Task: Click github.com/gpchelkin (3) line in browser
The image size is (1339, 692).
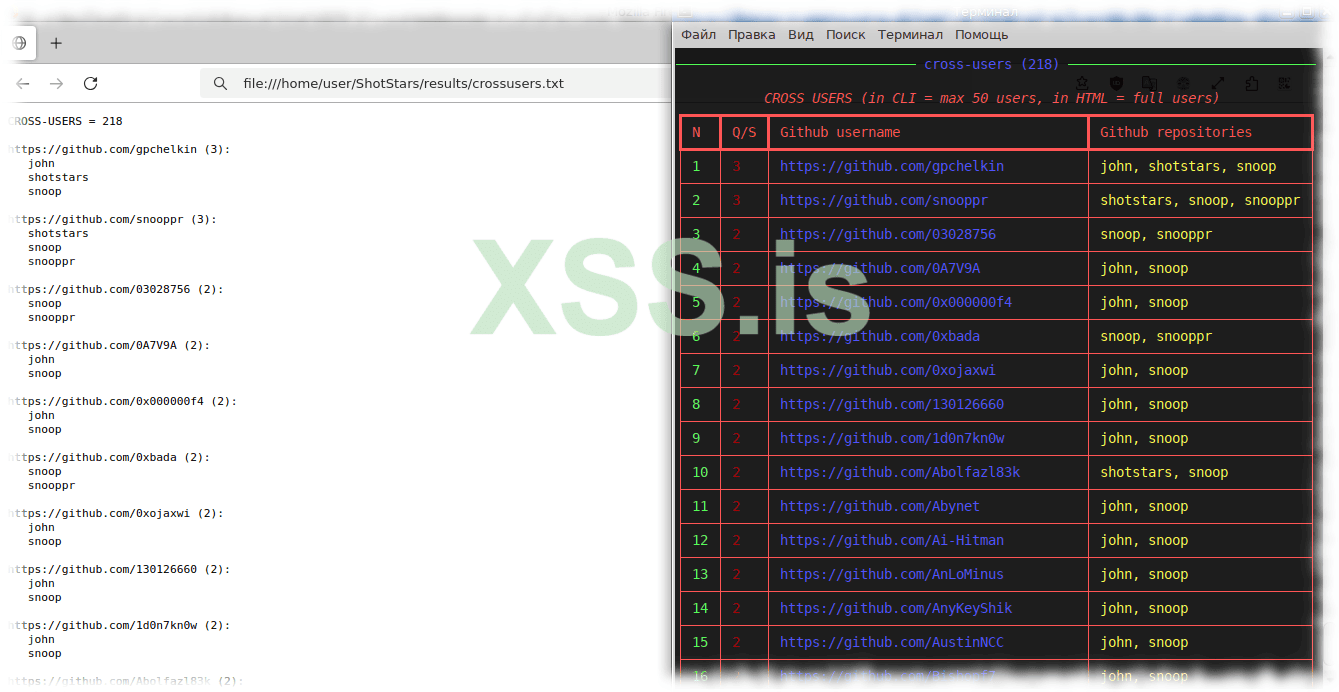Action: coord(119,149)
